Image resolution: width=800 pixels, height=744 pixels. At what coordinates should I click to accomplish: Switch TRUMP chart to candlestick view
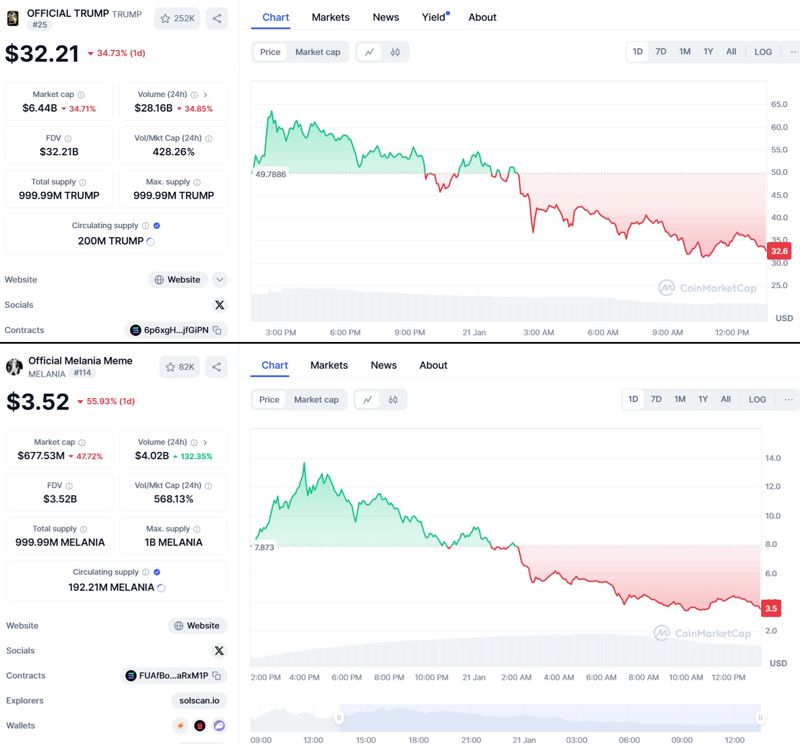(x=395, y=52)
